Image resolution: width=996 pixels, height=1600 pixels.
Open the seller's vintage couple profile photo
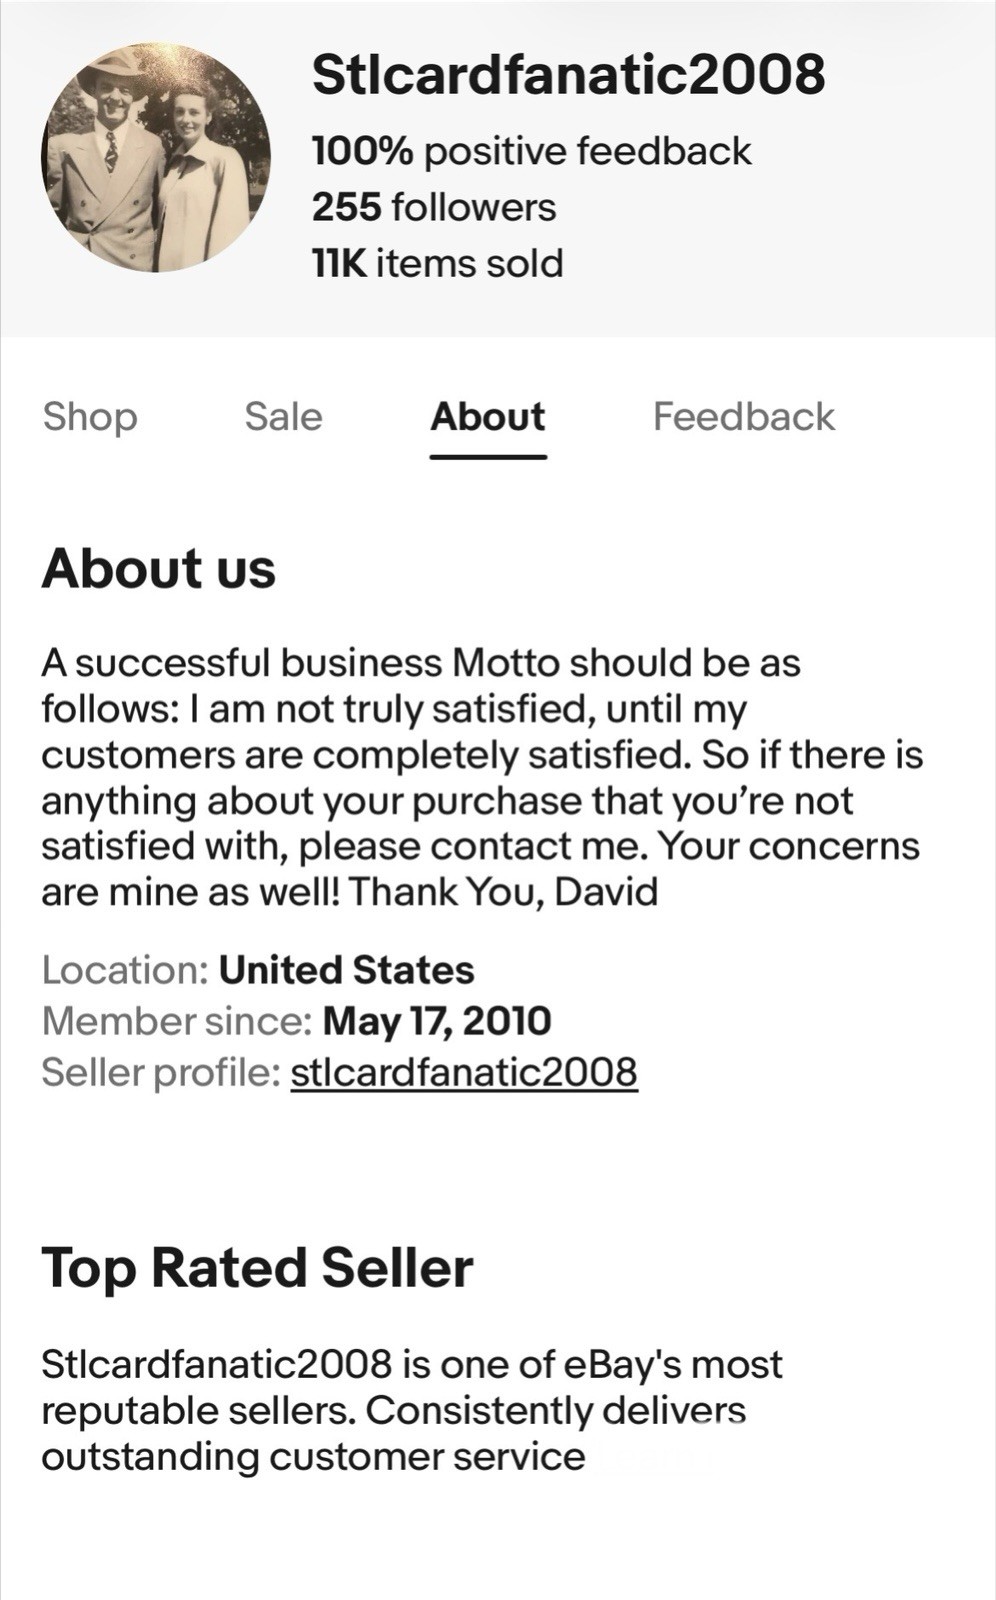tap(155, 158)
